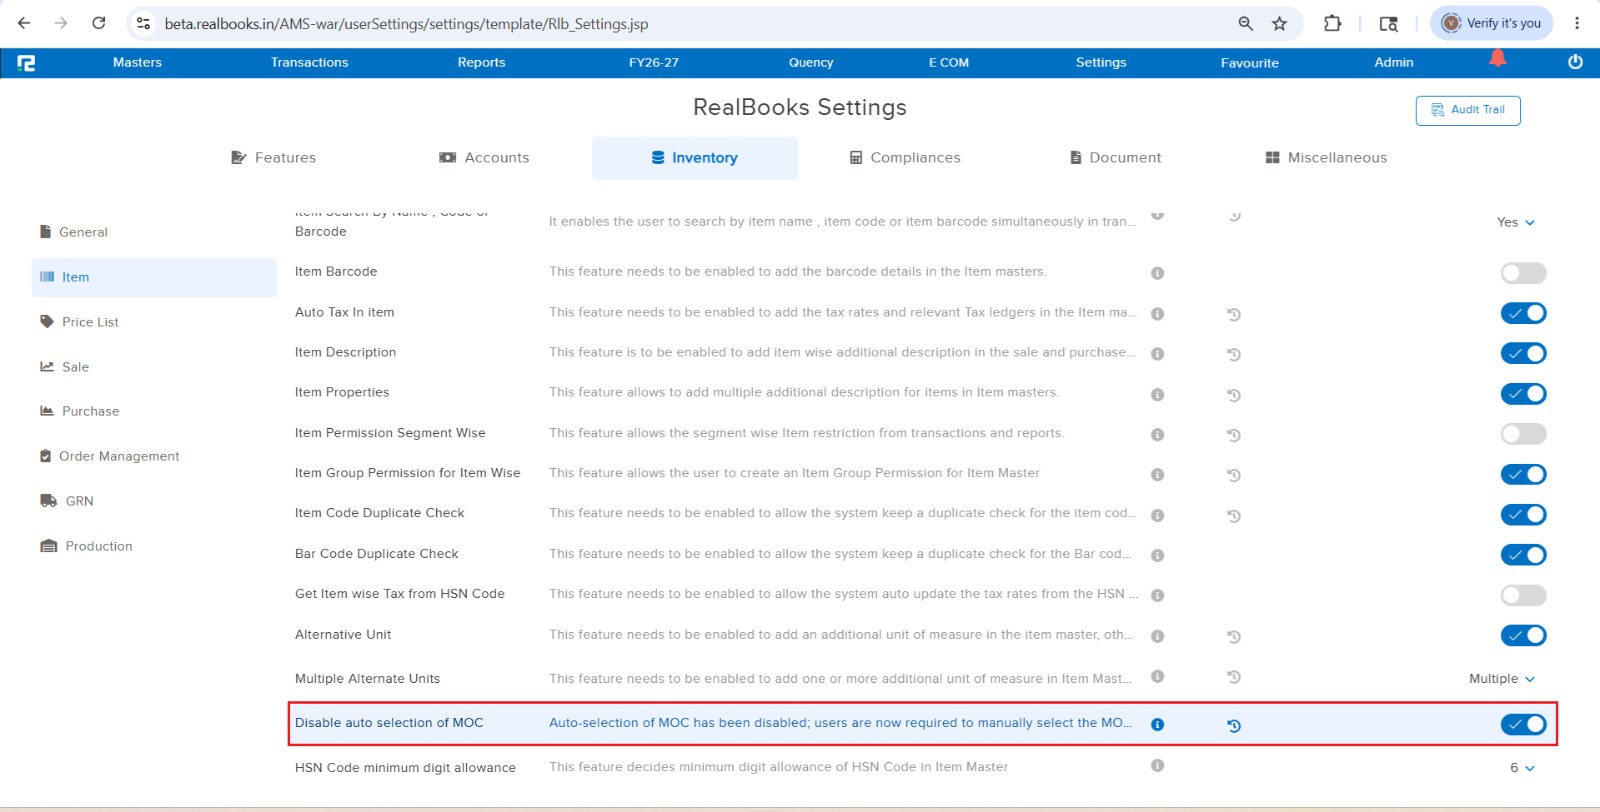Show info for HSN Code minimum digit allowance
1600x812 pixels.
[x=1157, y=766]
